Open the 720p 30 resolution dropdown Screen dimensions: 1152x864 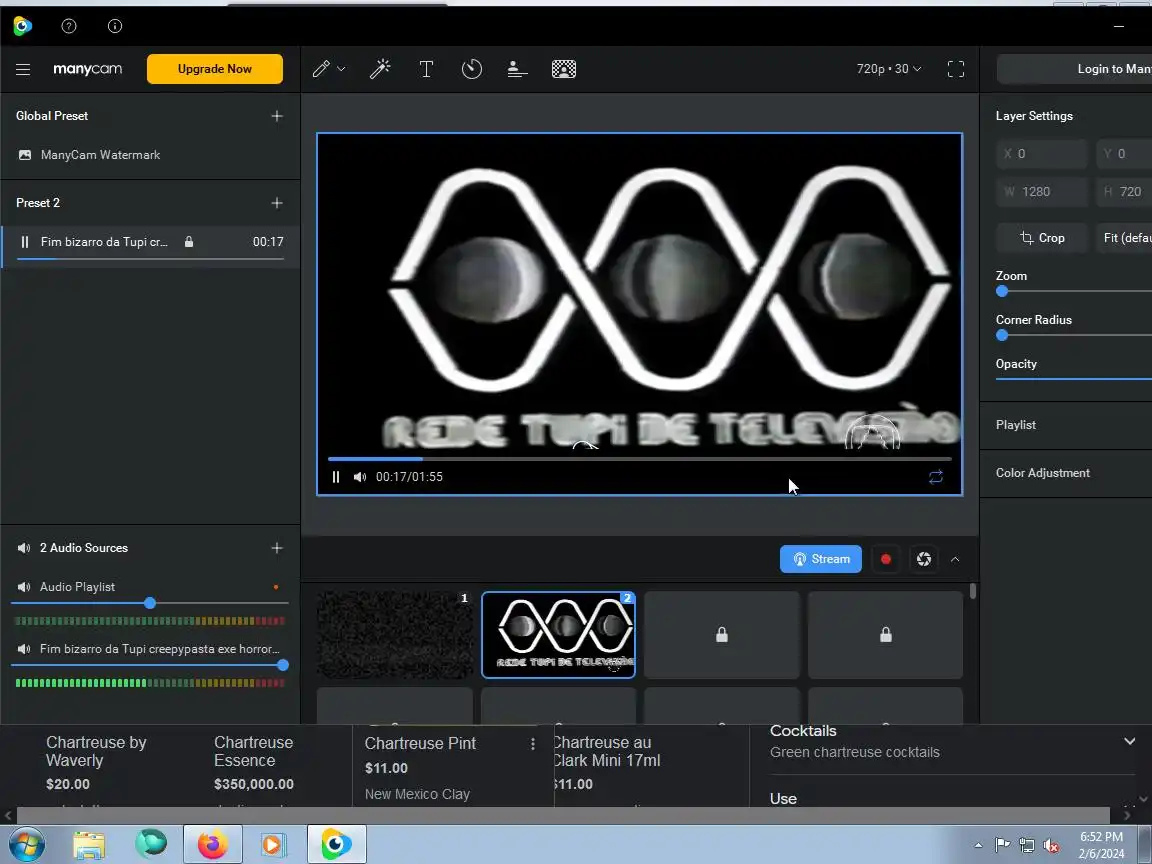[x=888, y=69]
